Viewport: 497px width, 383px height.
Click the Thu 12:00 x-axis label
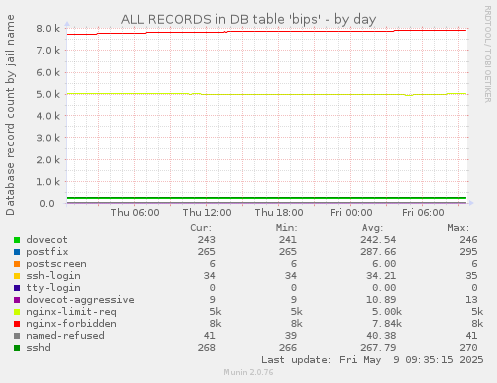coord(207,213)
